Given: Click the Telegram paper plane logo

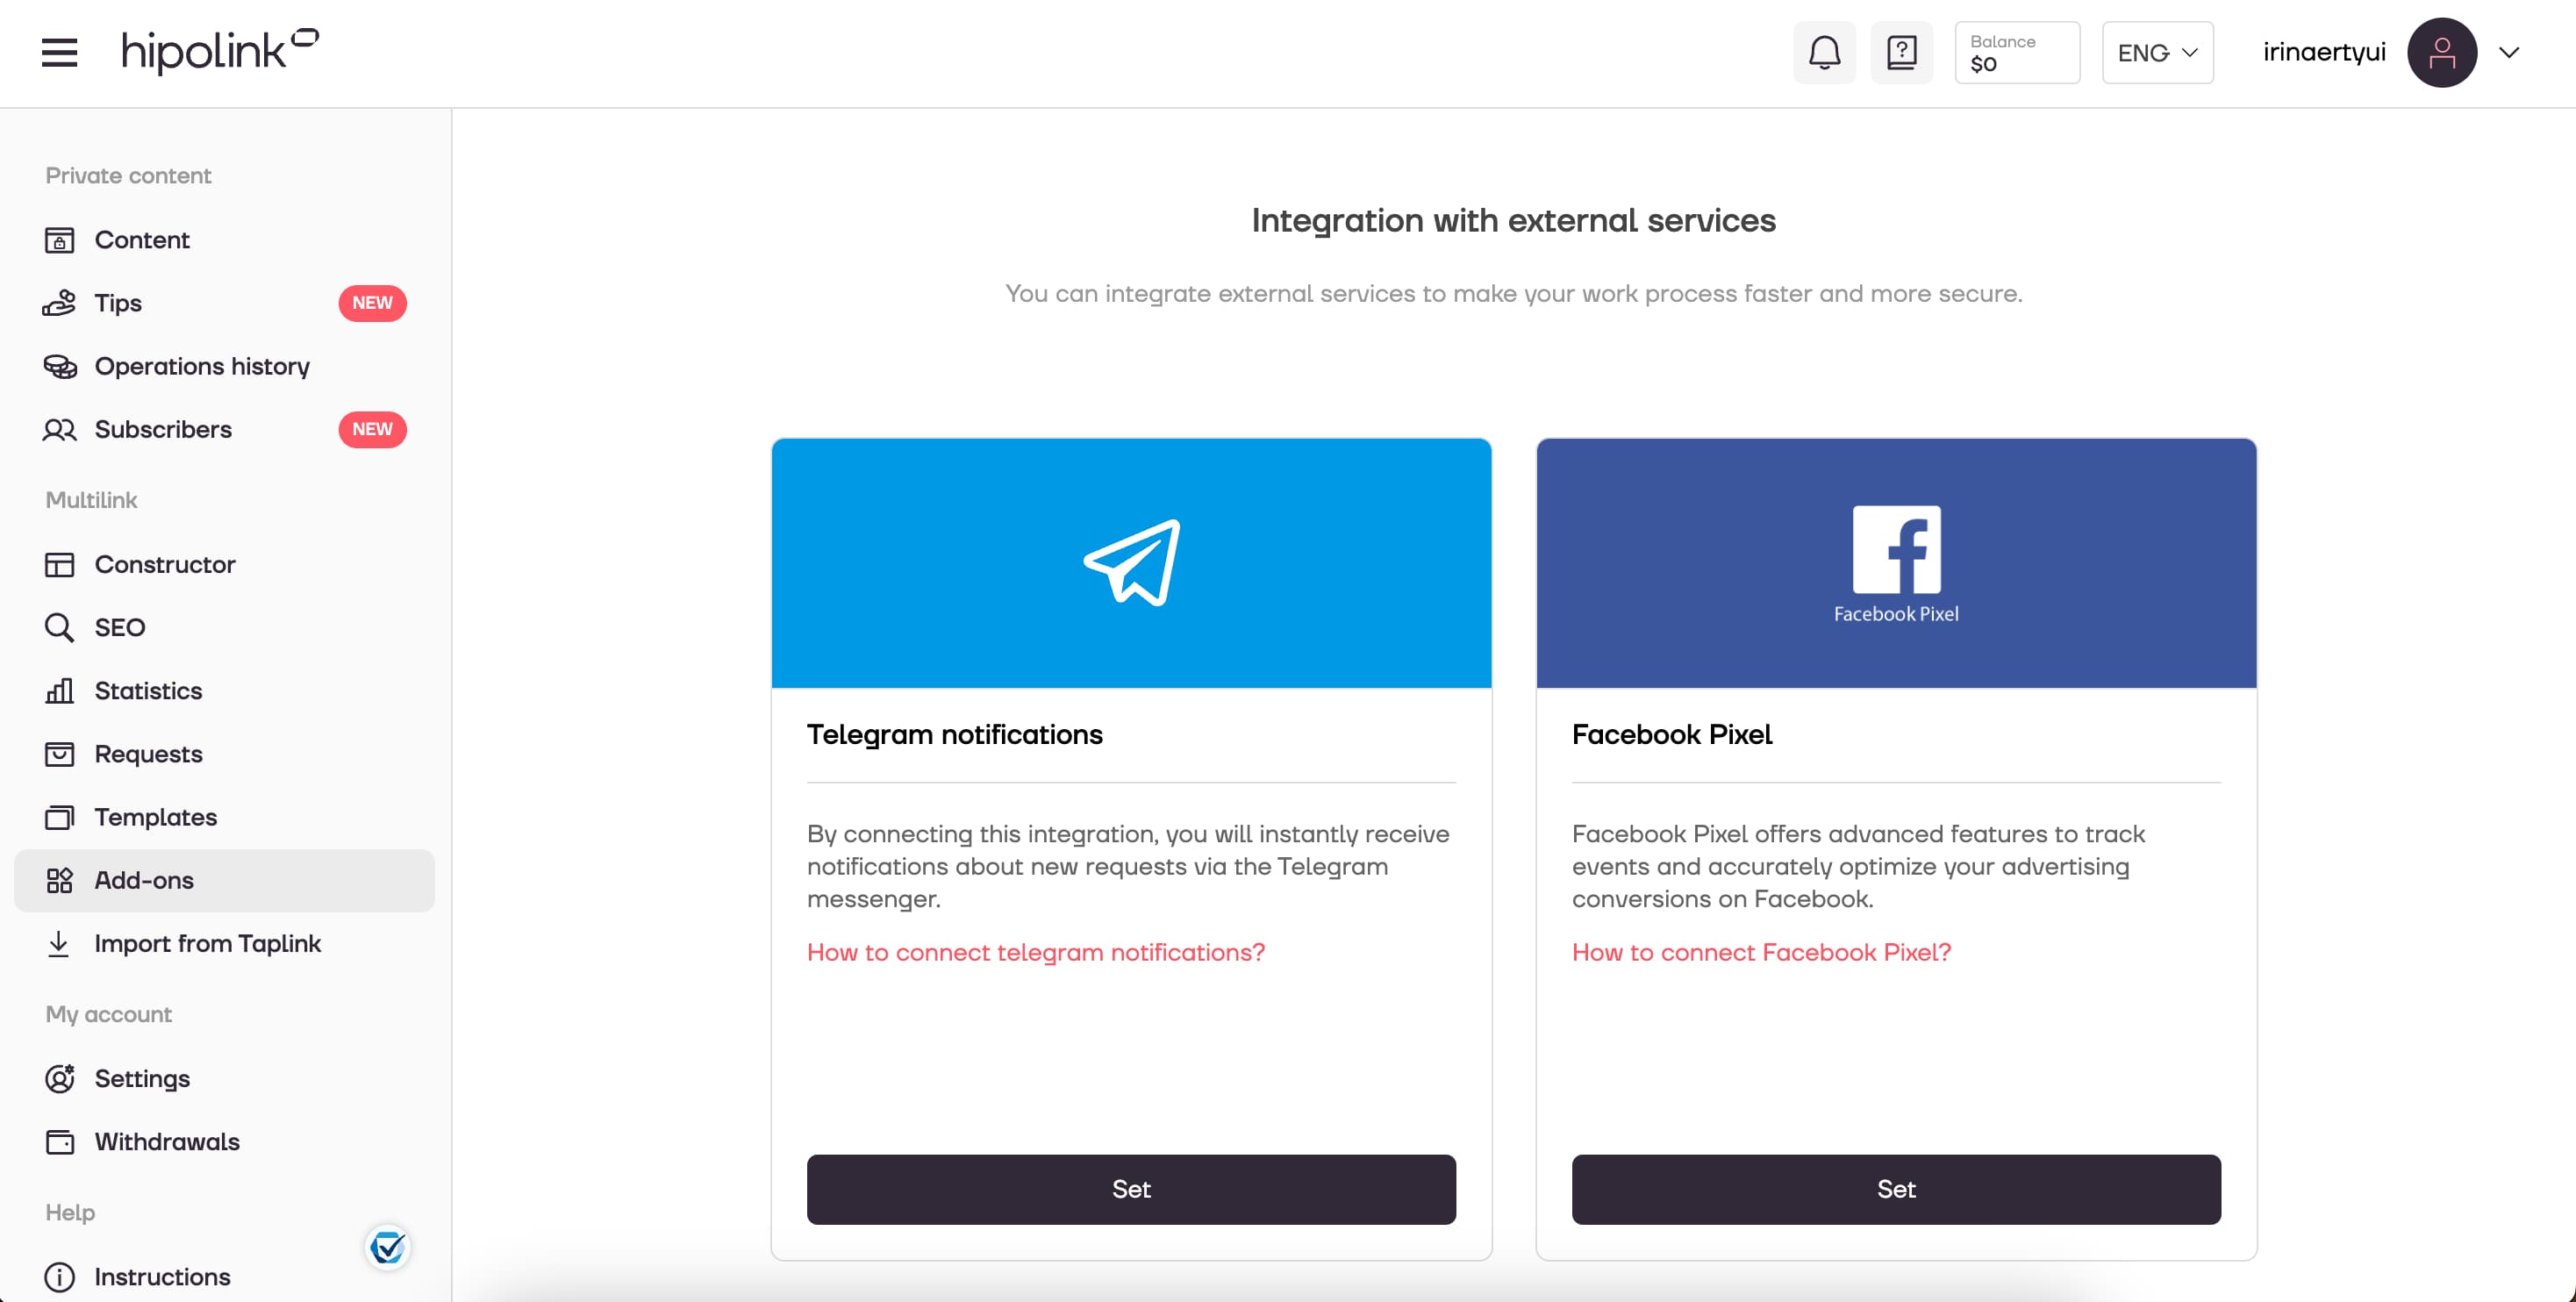Looking at the screenshot, I should [x=1132, y=563].
